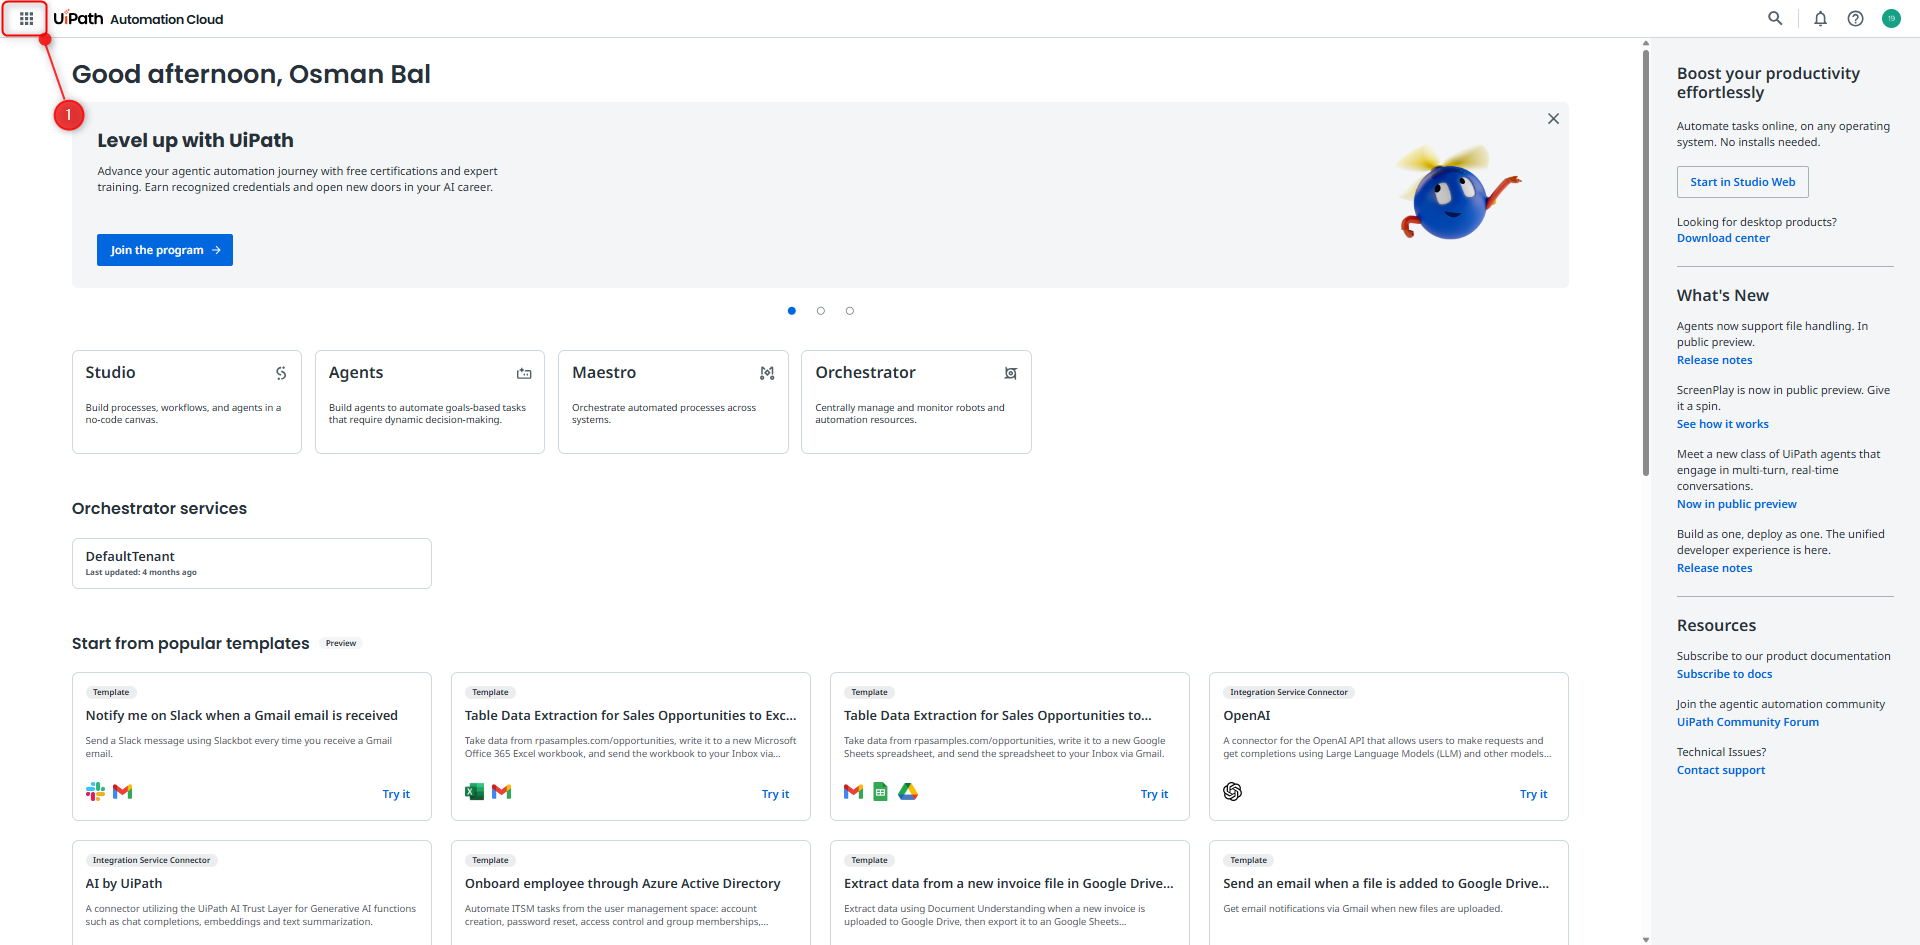Try it for the OpenAI connector
Viewport: 1920px width, 945px height.
(x=1533, y=794)
